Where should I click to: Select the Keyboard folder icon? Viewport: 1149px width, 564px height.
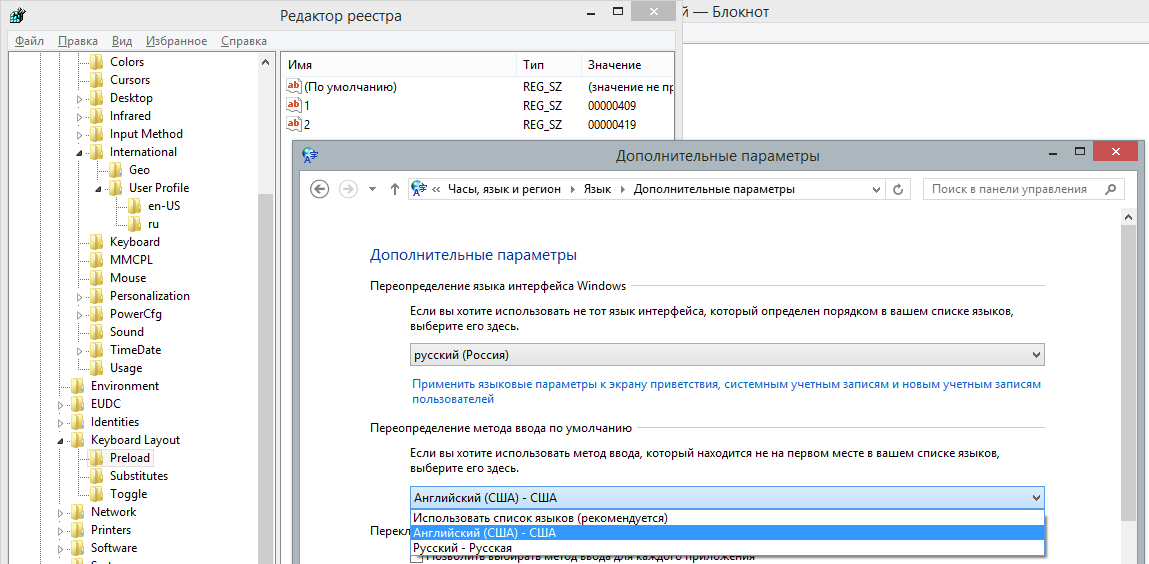(x=97, y=242)
